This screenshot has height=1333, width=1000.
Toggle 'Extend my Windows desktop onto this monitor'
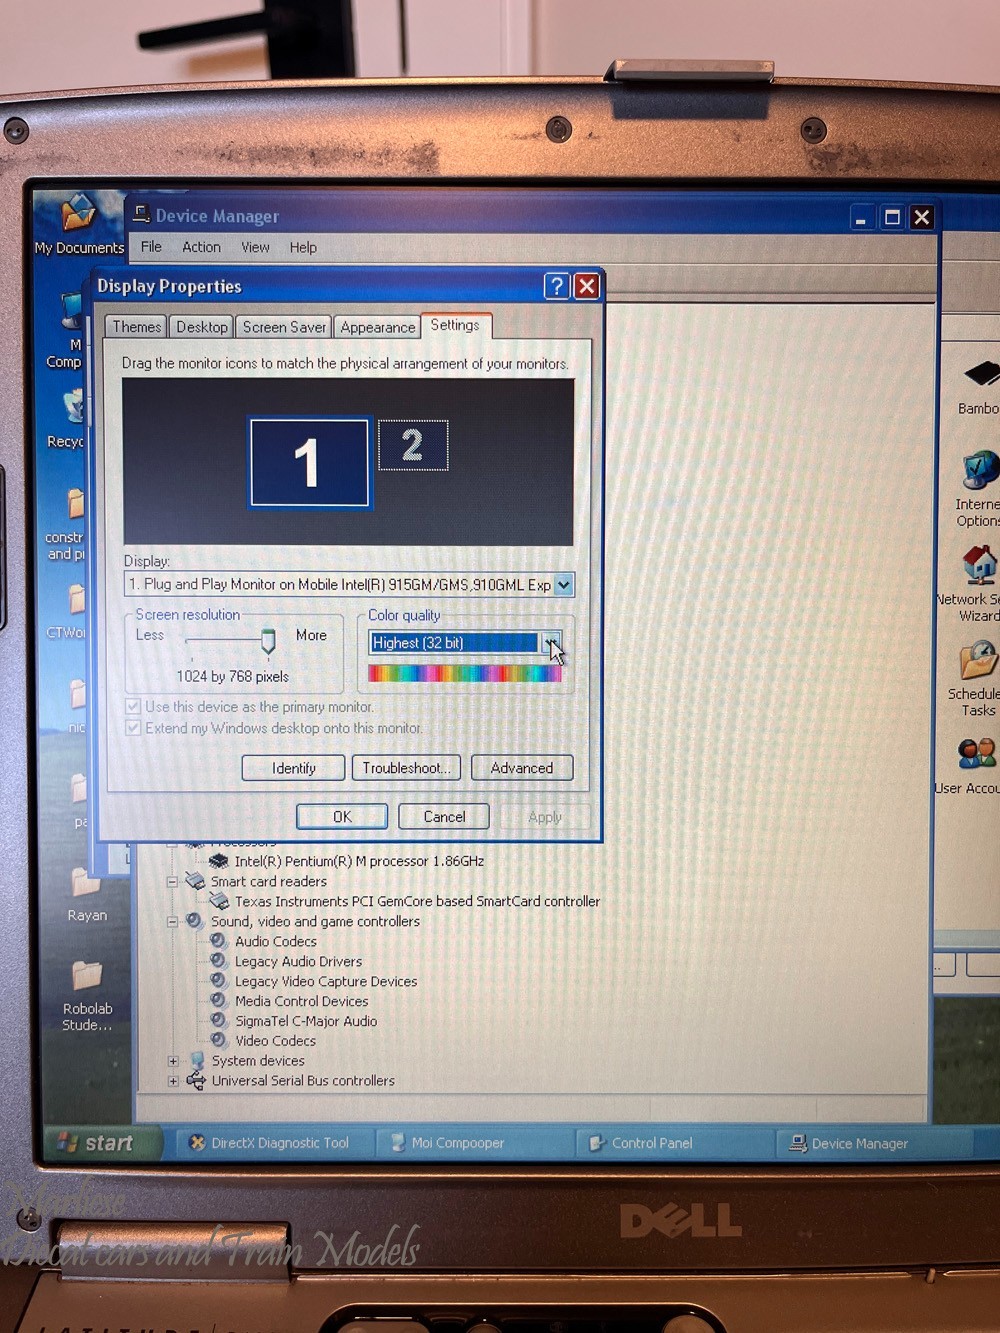coord(133,728)
